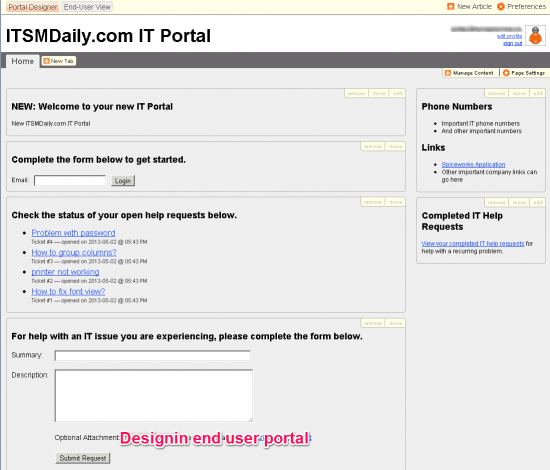Open the edit profile link

pos(509,36)
